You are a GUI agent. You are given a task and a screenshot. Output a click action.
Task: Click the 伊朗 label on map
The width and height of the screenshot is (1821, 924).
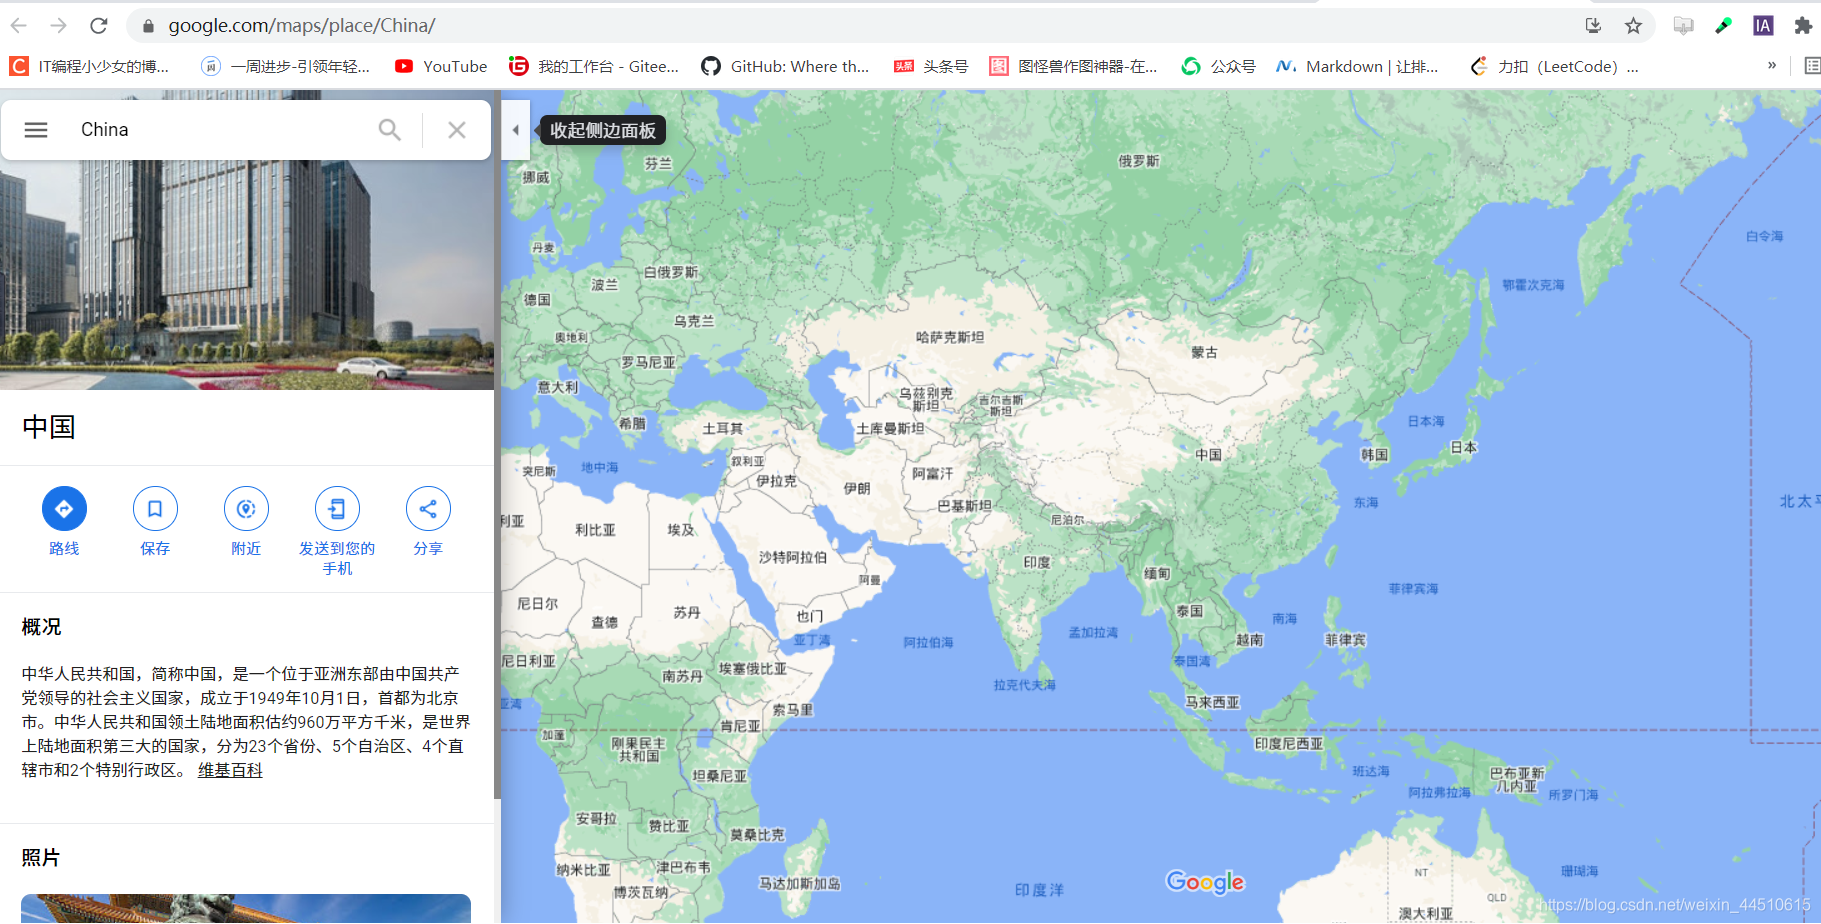857,489
